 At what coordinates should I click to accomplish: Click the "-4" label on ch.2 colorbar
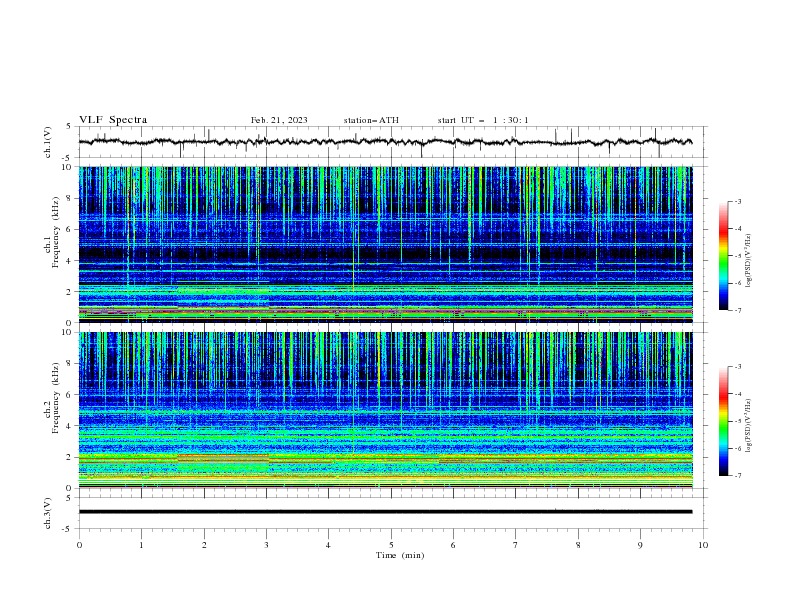(738, 394)
